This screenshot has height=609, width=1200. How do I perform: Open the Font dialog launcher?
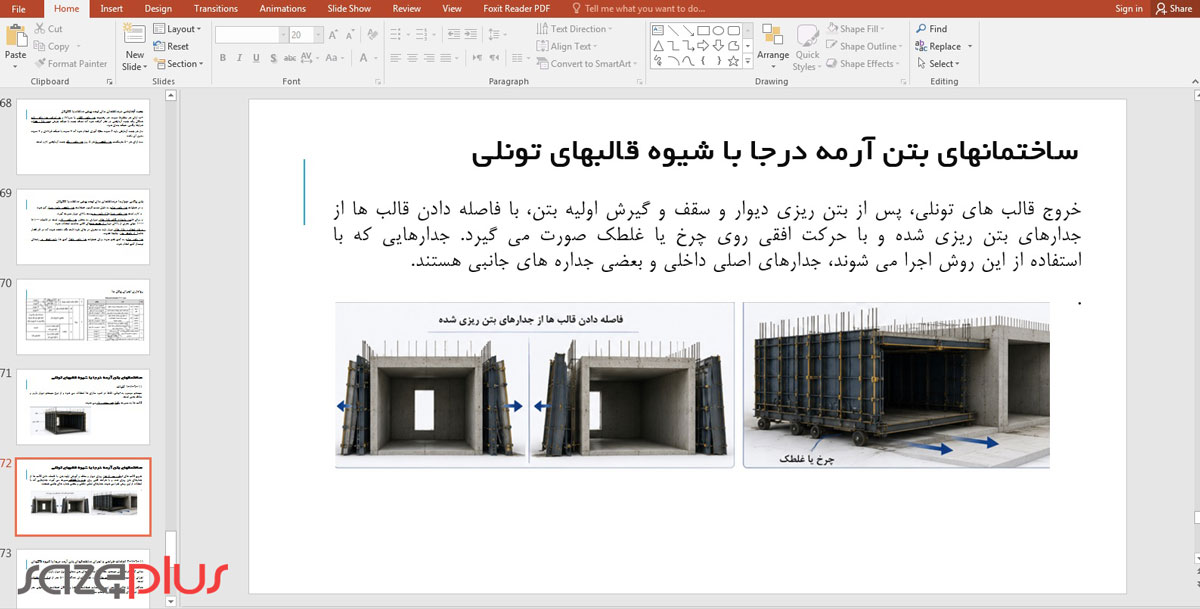tap(377, 80)
